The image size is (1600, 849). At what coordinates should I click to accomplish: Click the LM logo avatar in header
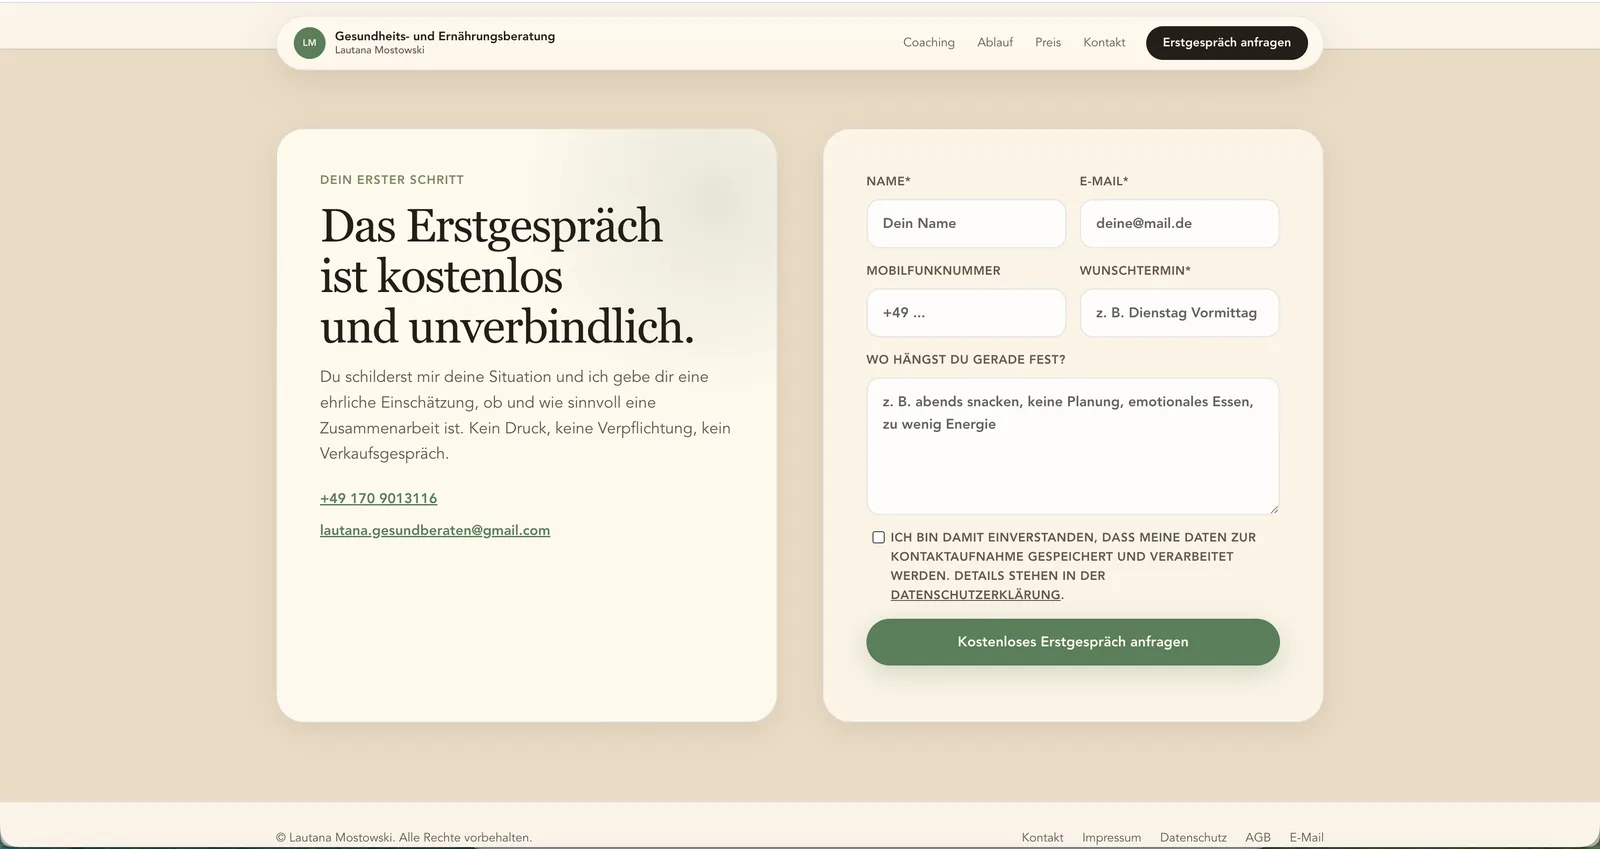point(309,43)
